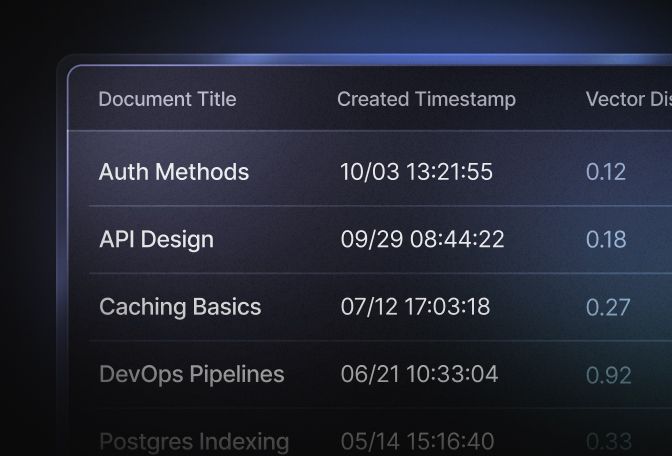The height and width of the screenshot is (456, 672).
Task: Sort by the Created Timestamp column header
Action: (426, 99)
